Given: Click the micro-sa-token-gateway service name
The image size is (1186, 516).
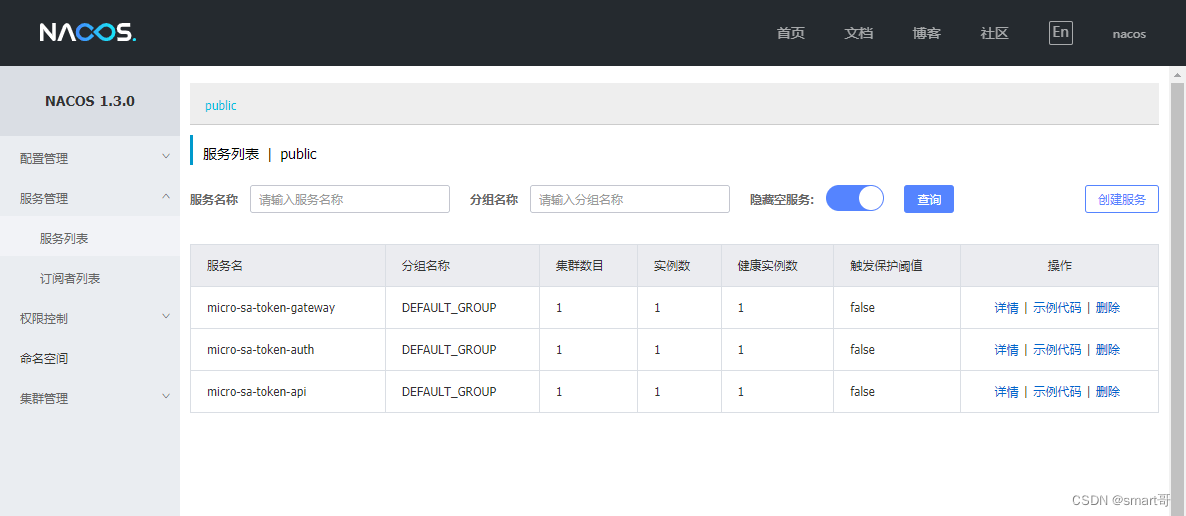Looking at the screenshot, I should [271, 308].
